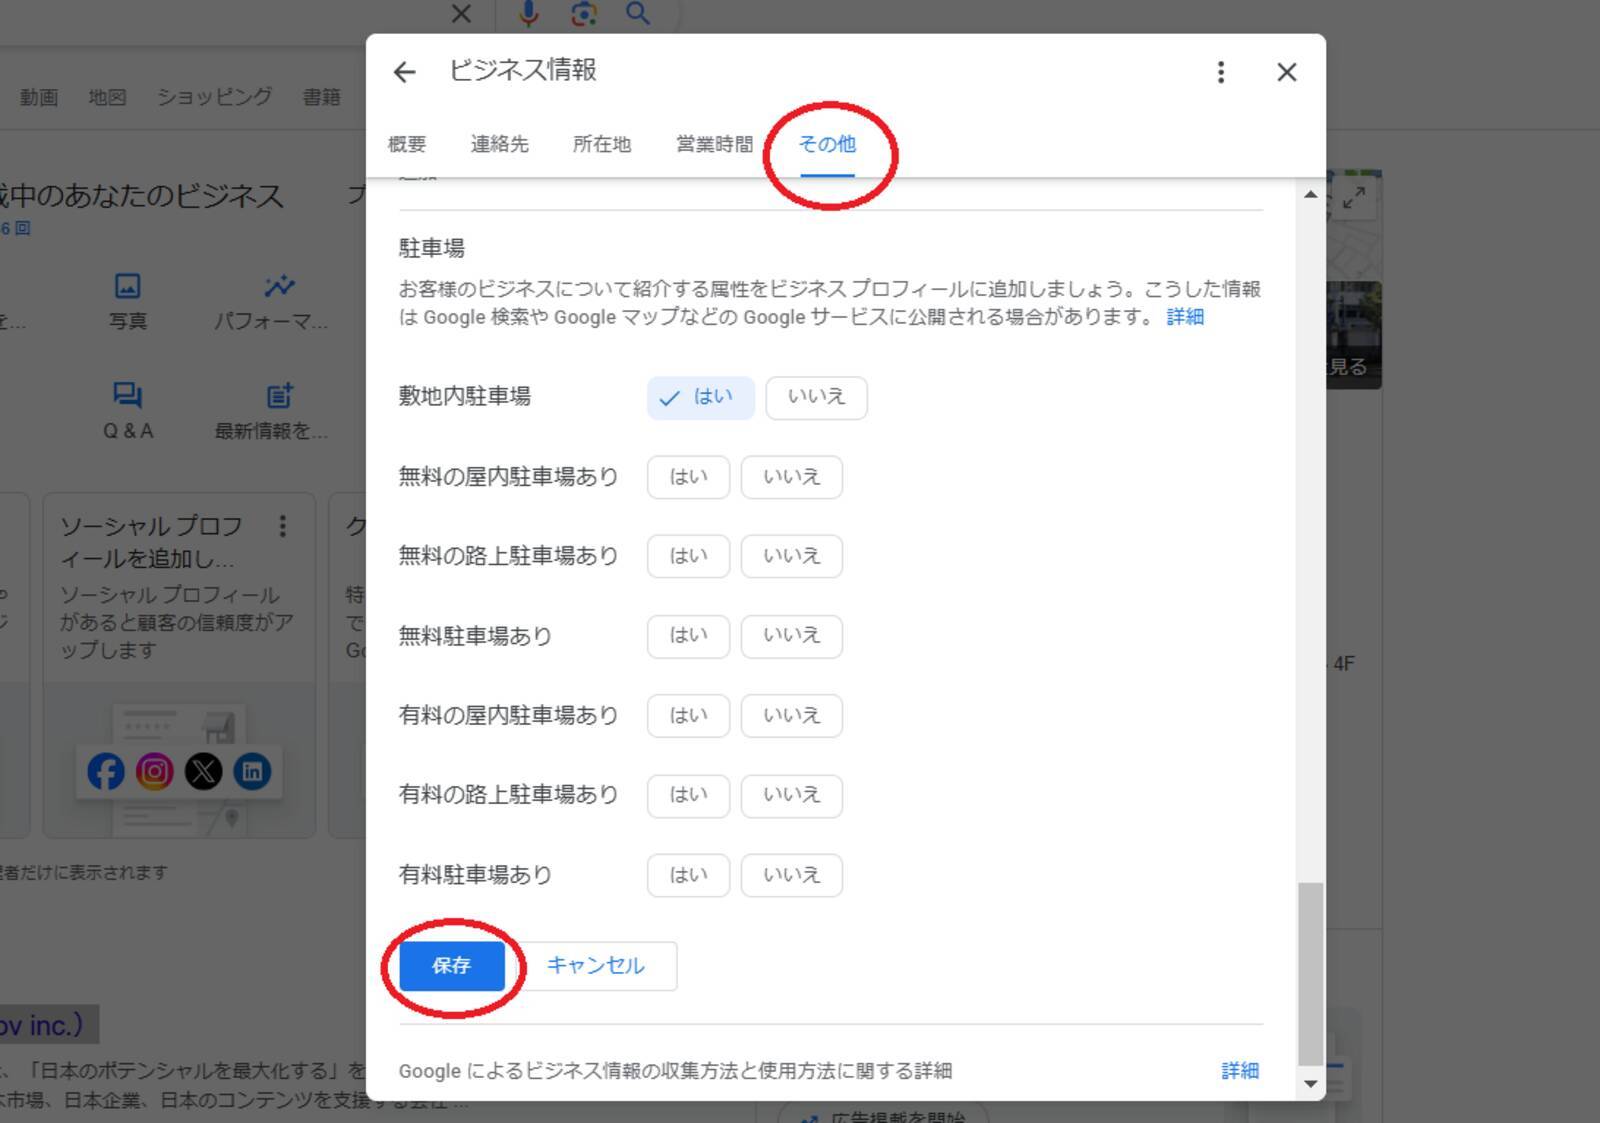Choose はい for 無料駐車場あり
The height and width of the screenshot is (1123, 1600).
[688, 636]
